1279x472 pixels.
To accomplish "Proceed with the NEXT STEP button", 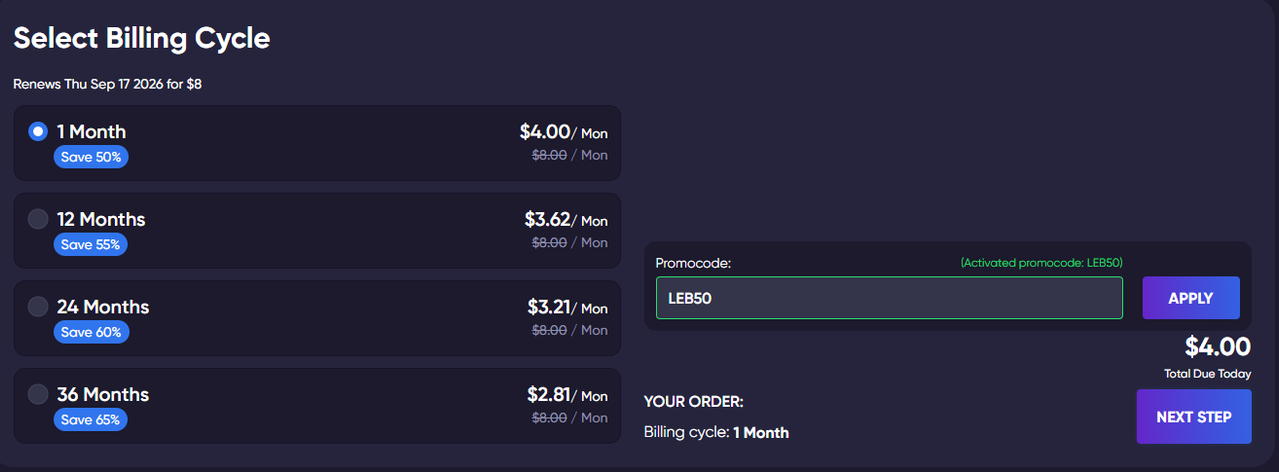I will (1194, 417).
